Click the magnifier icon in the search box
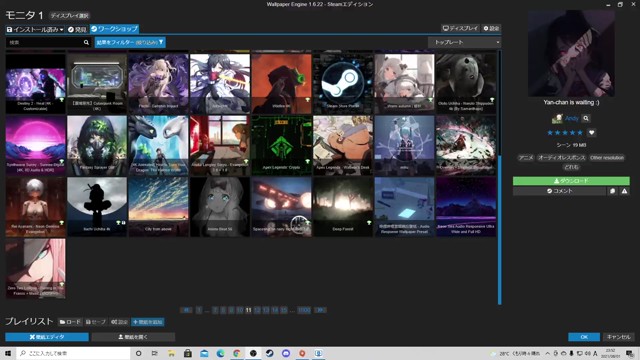 (86, 42)
